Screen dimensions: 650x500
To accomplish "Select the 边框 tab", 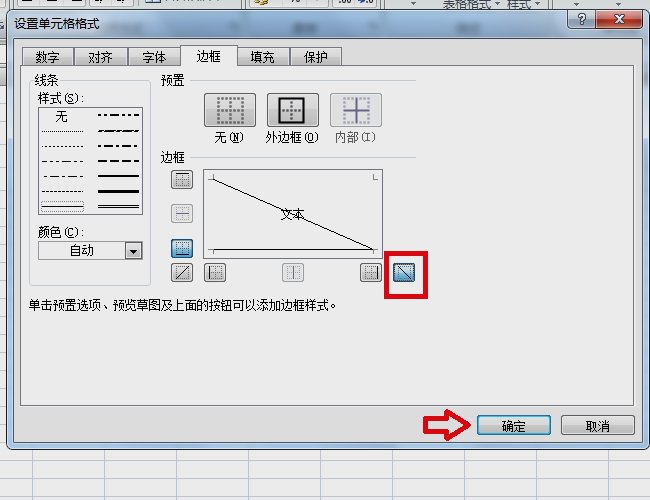I will click(209, 56).
